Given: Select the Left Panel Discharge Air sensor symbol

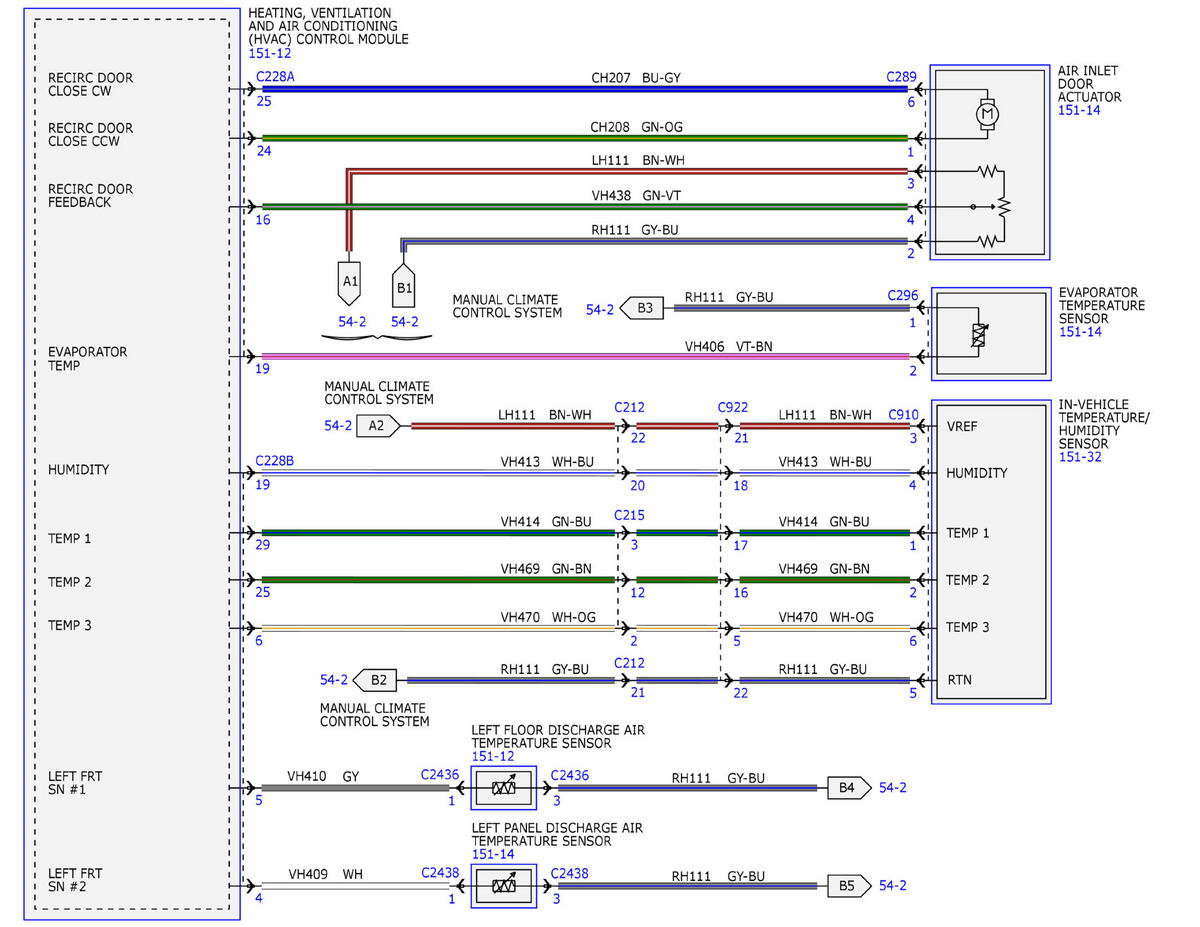Looking at the screenshot, I should (x=504, y=886).
